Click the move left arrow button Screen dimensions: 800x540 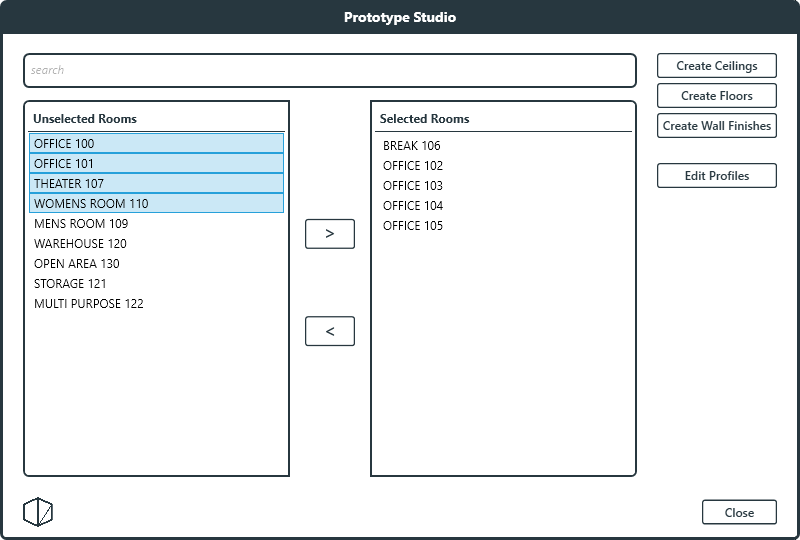click(x=330, y=331)
